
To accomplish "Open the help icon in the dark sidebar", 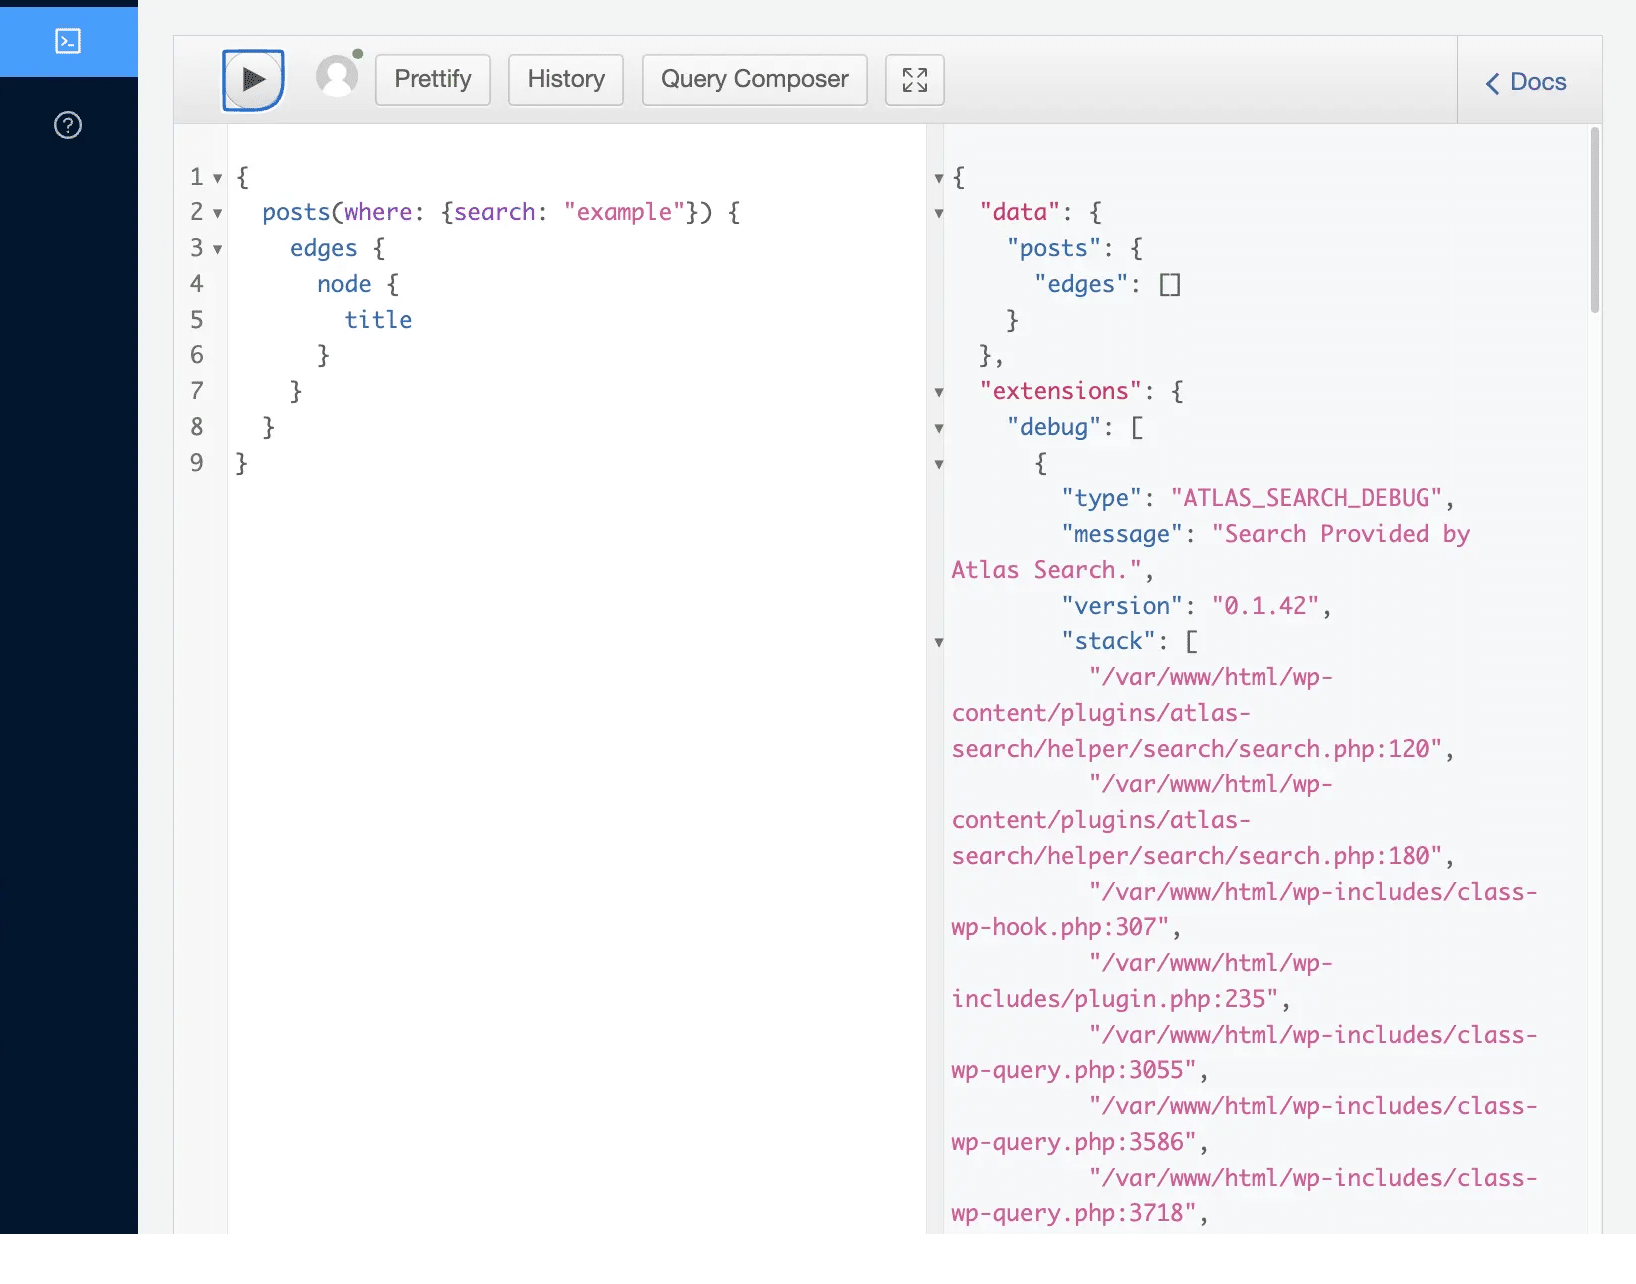I will pos(67,125).
